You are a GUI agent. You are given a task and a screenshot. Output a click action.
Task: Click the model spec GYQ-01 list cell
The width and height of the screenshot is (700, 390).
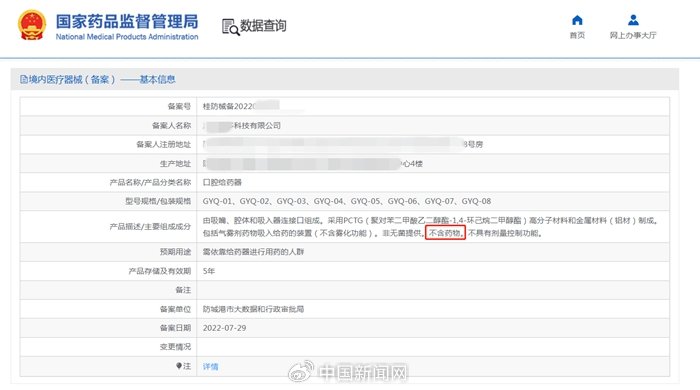click(x=433, y=201)
